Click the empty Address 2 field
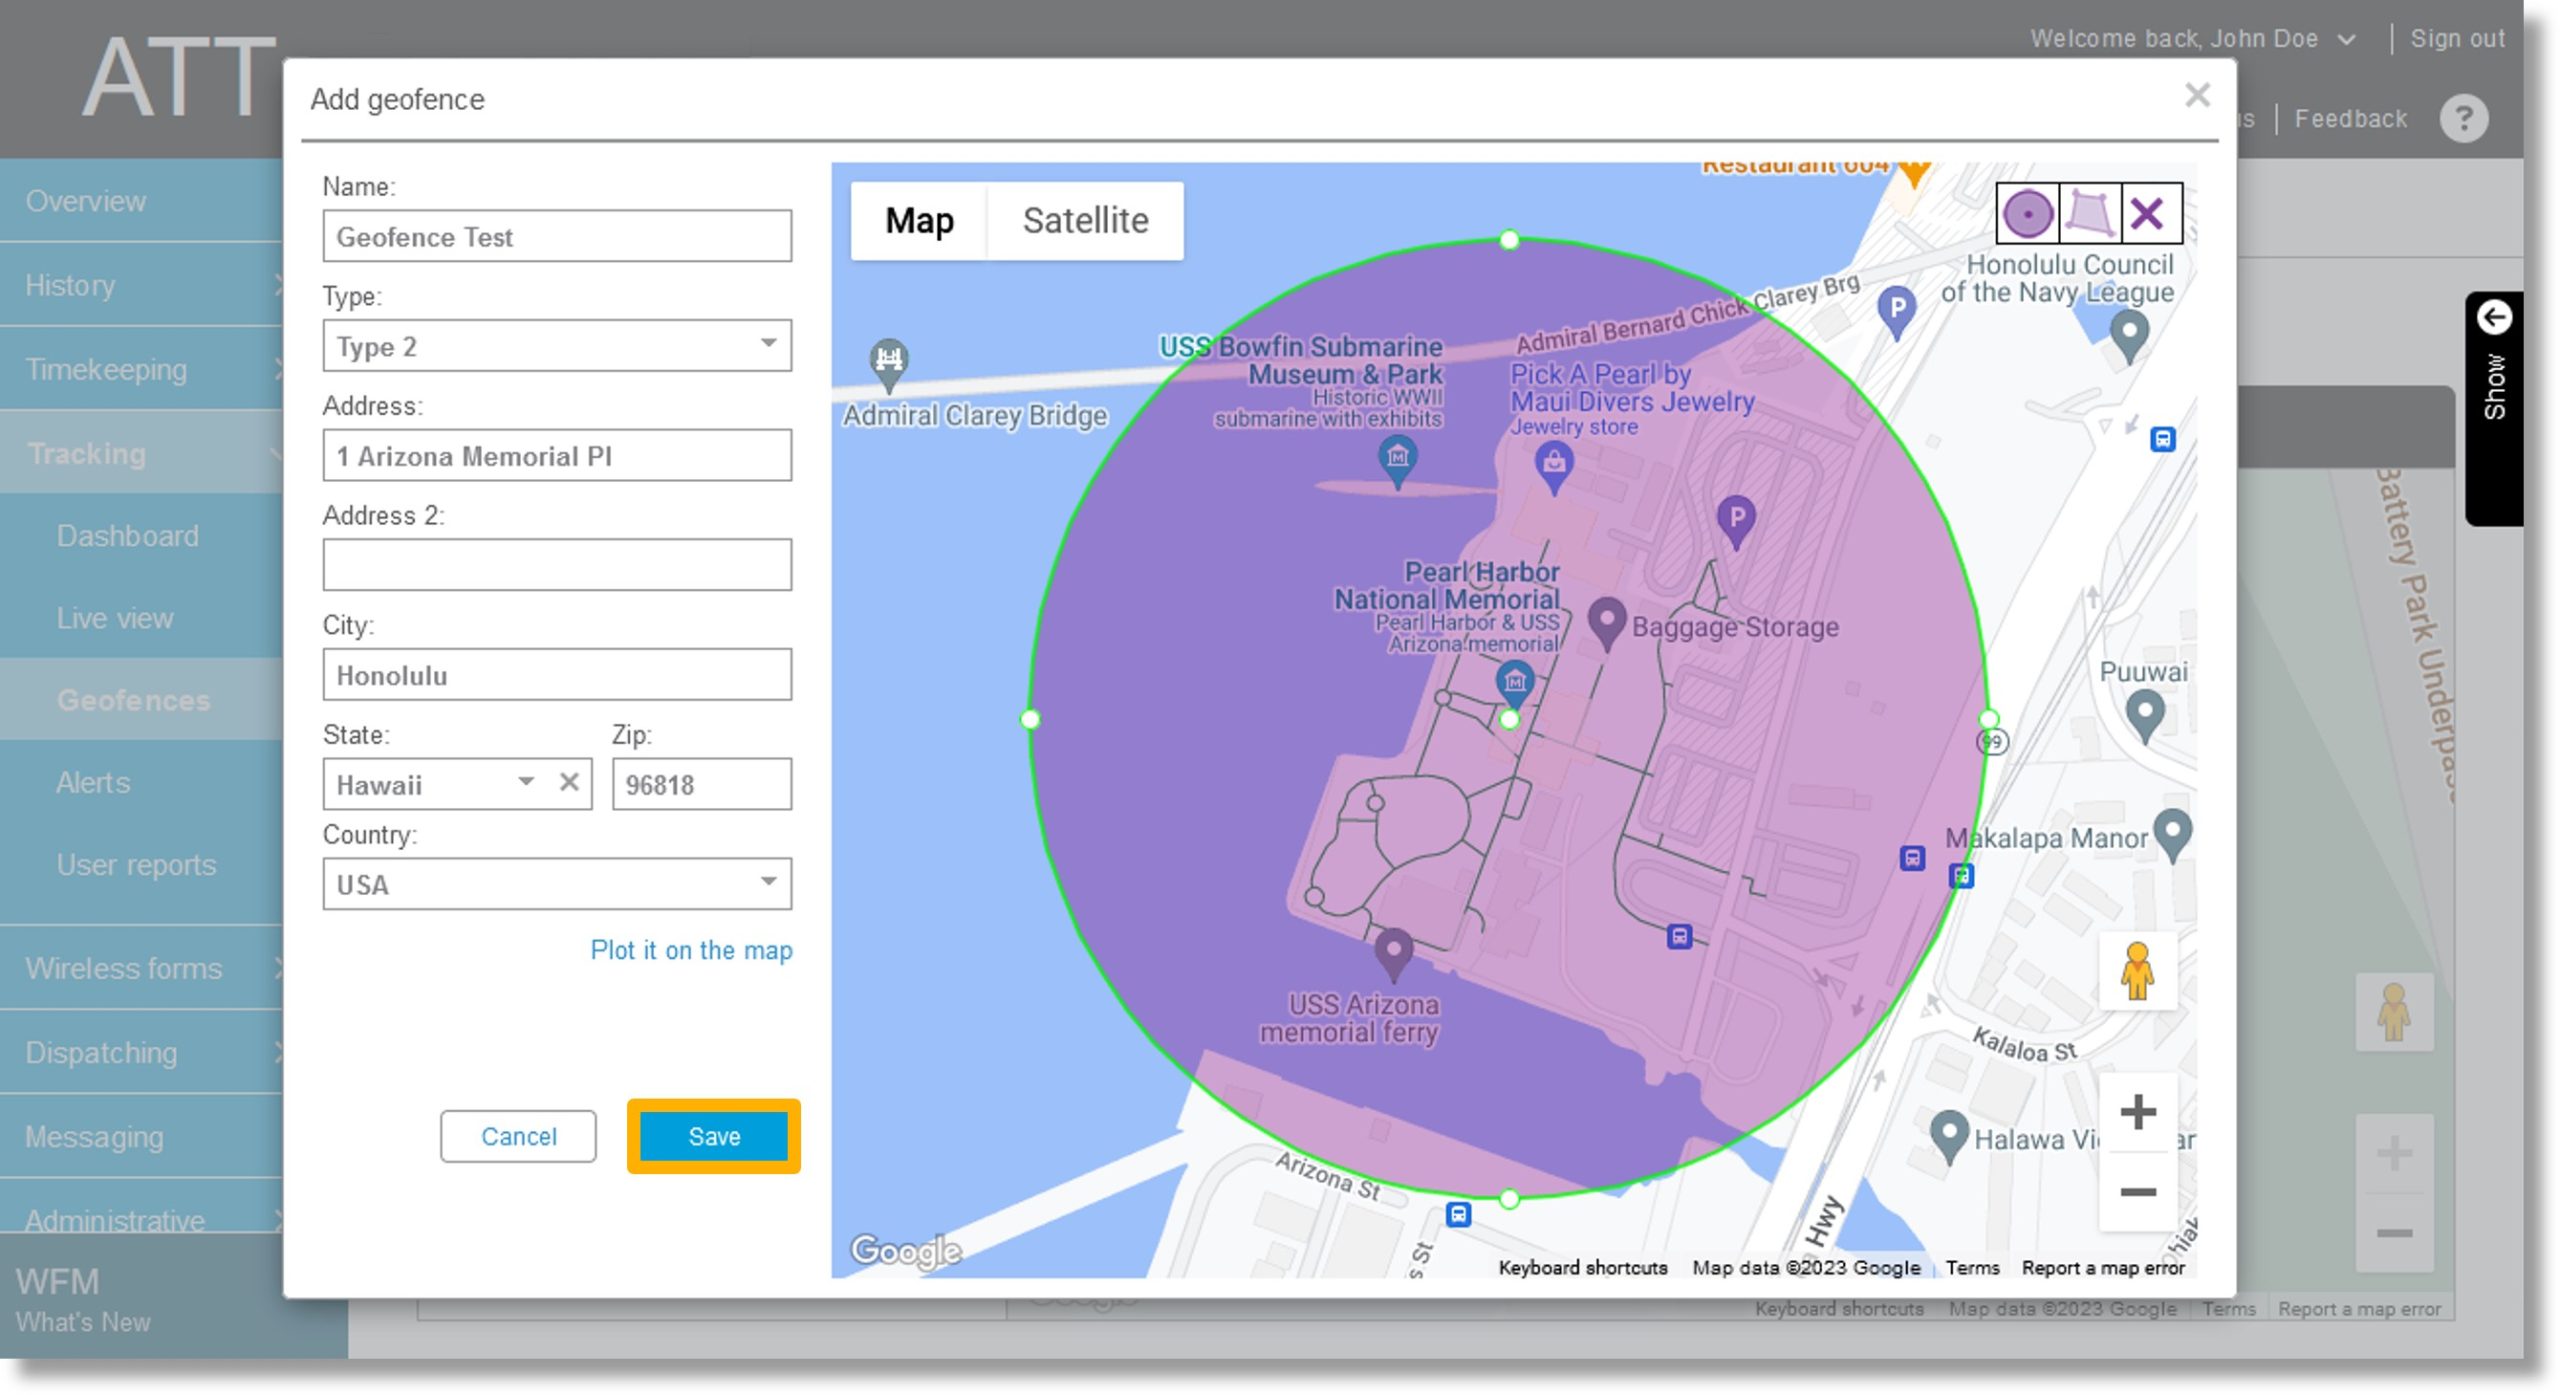 click(557, 565)
